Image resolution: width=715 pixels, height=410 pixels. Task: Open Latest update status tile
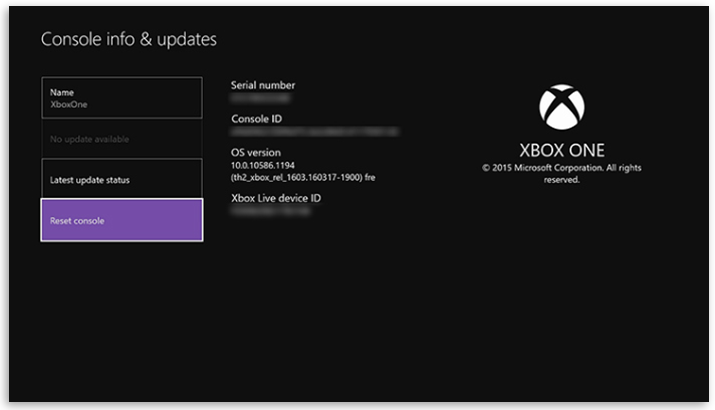[x=122, y=178]
